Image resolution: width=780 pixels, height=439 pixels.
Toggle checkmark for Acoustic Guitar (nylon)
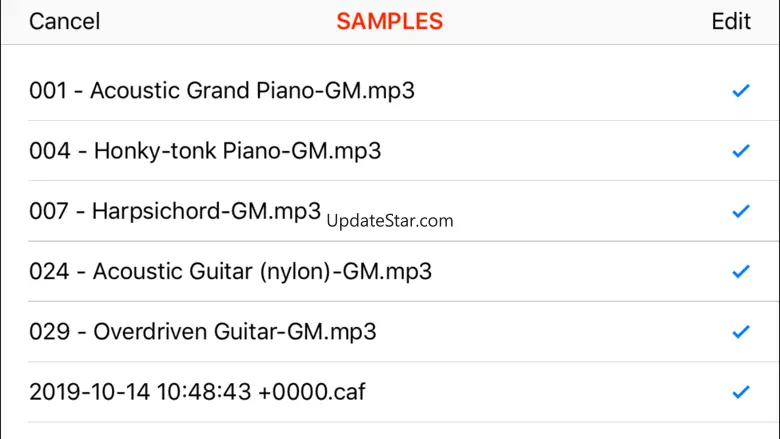click(x=741, y=271)
